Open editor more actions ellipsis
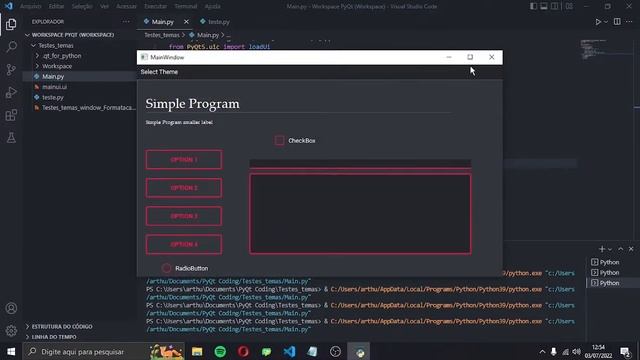640x360 pixels. click(629, 22)
